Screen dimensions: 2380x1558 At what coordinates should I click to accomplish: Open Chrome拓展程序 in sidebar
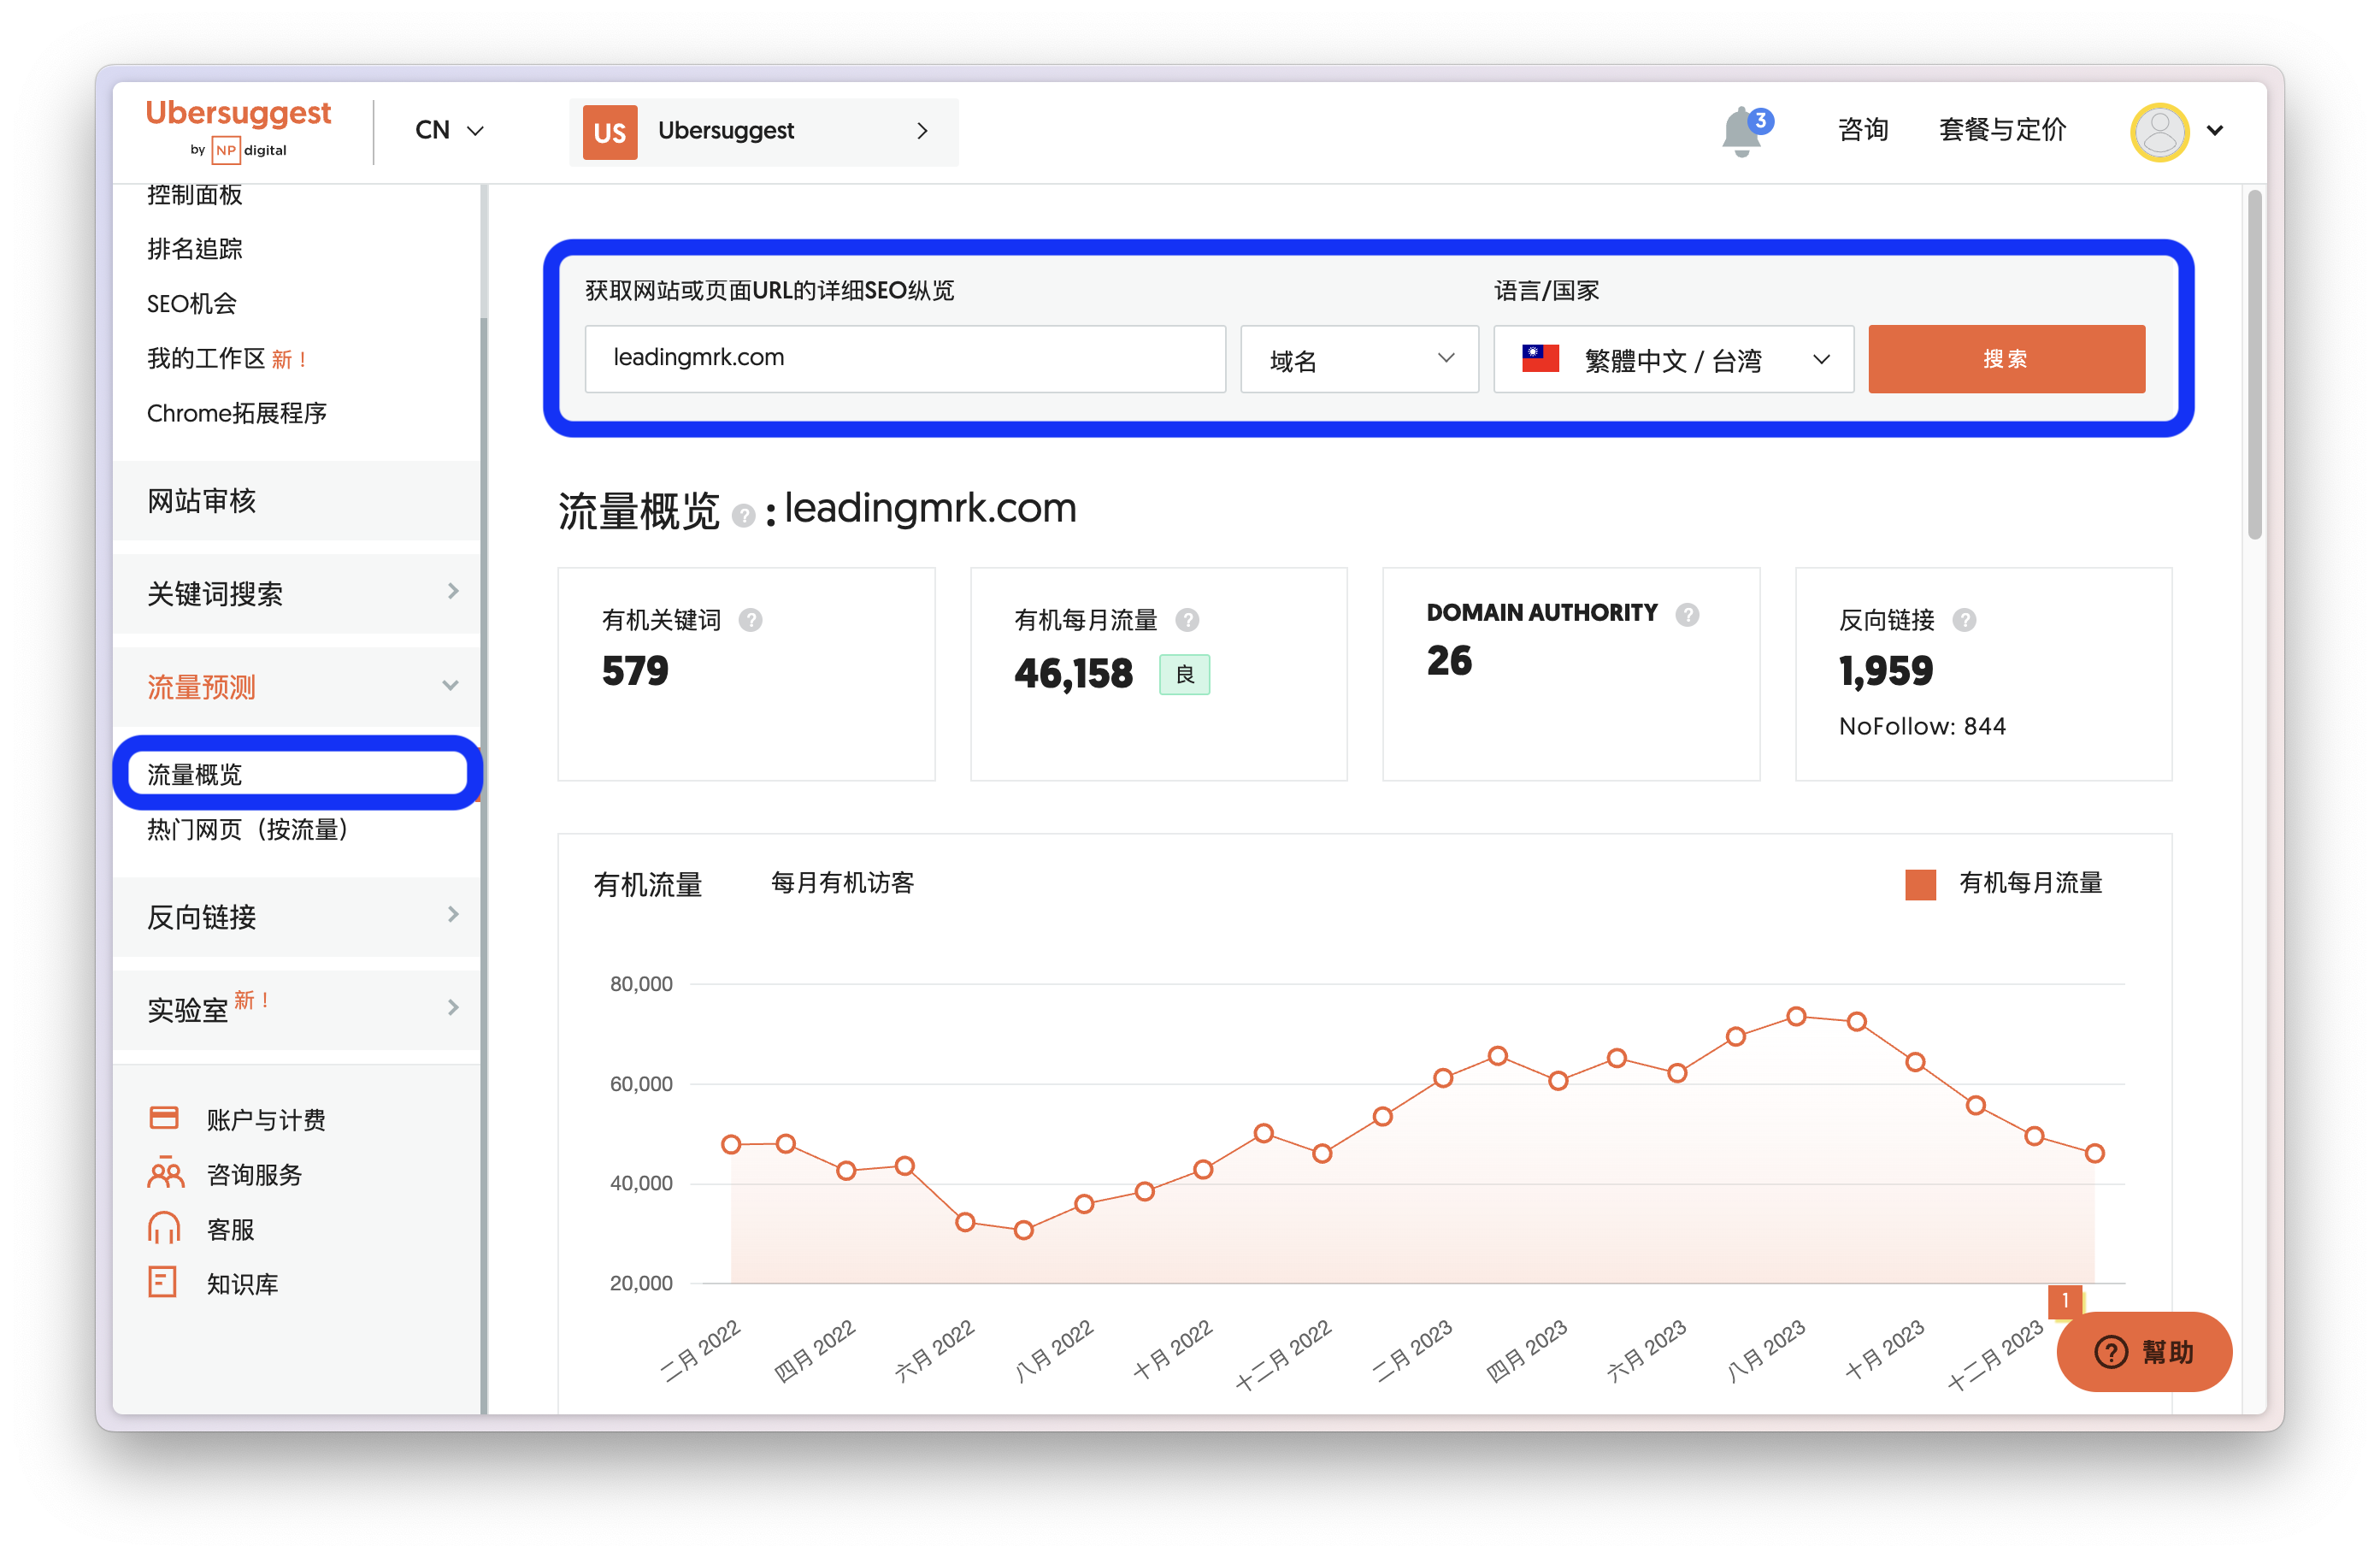coord(237,413)
